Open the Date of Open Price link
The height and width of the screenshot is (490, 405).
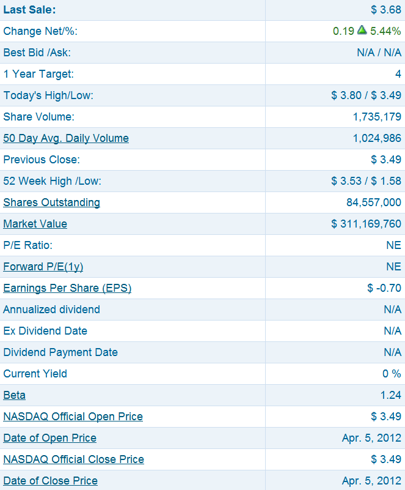50,438
